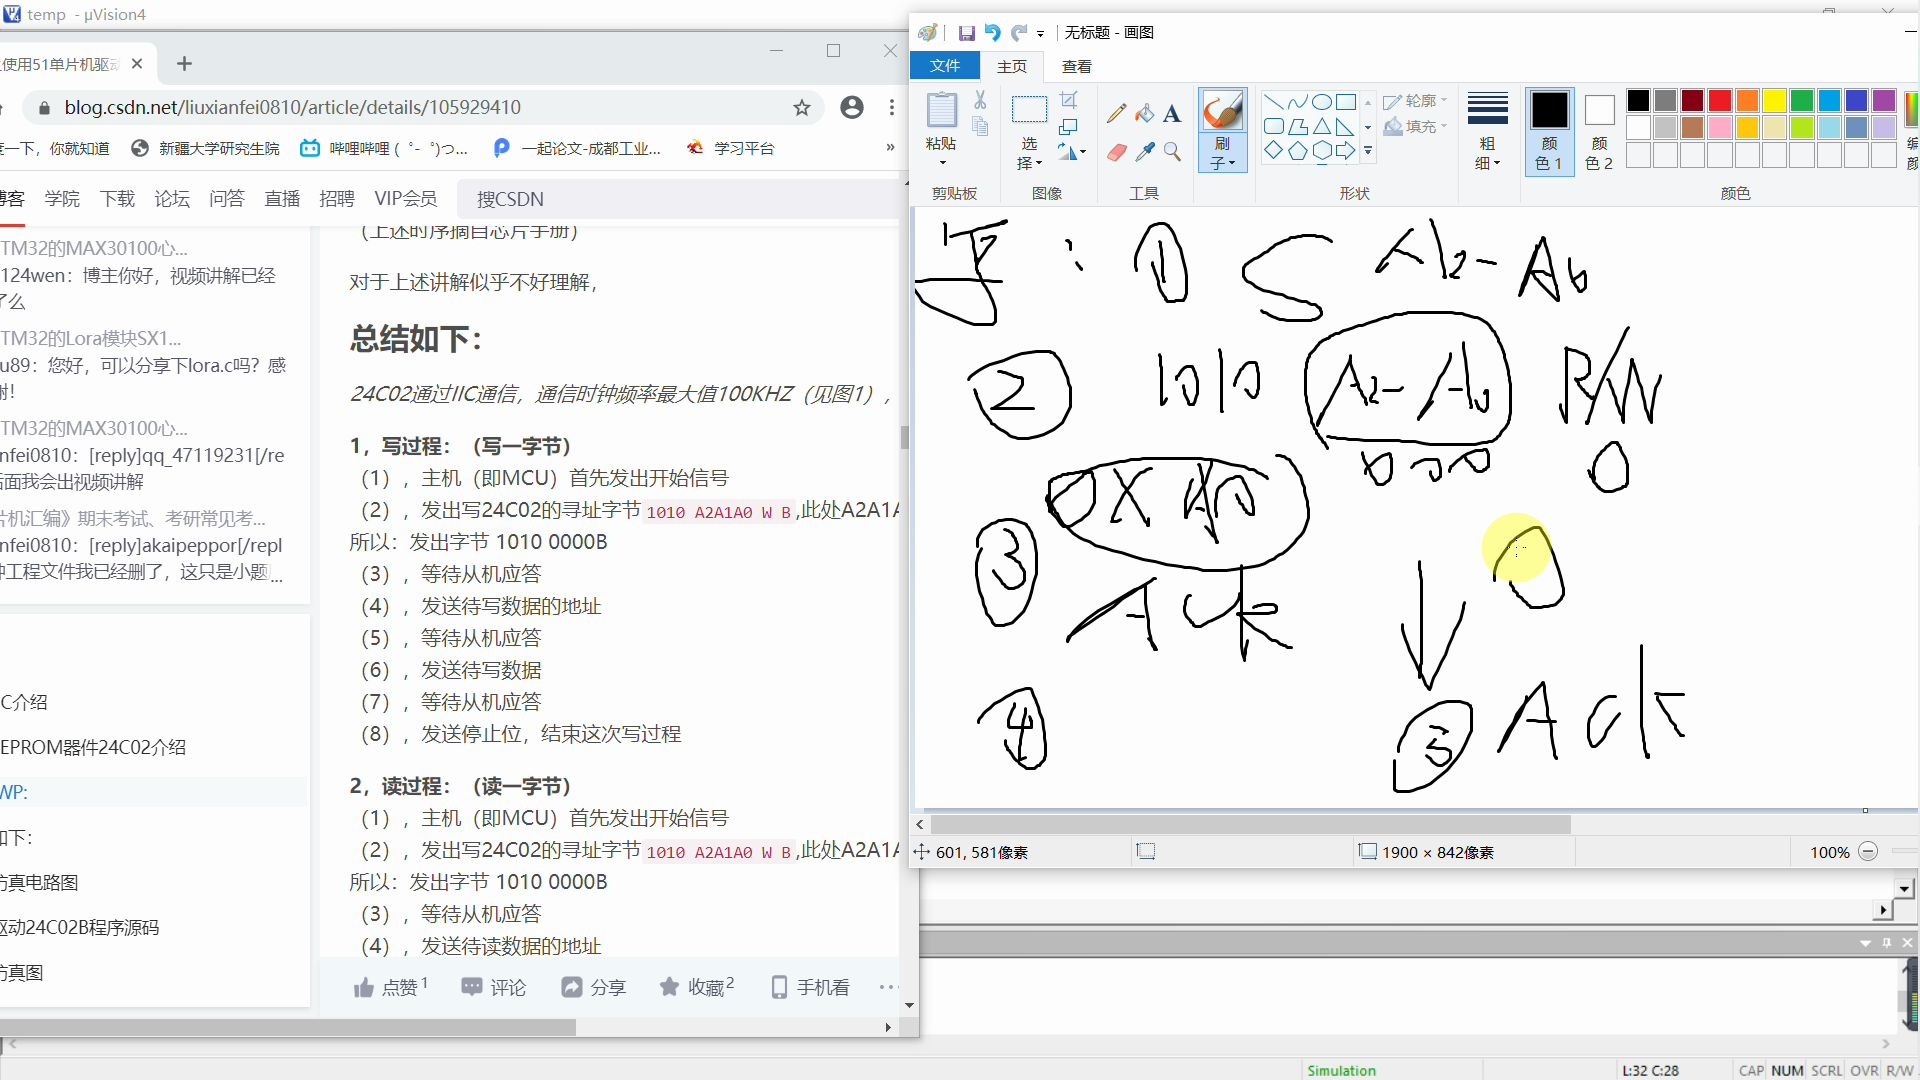
Task: Select the Color picker eyedropper tool
Action: 1145,152
